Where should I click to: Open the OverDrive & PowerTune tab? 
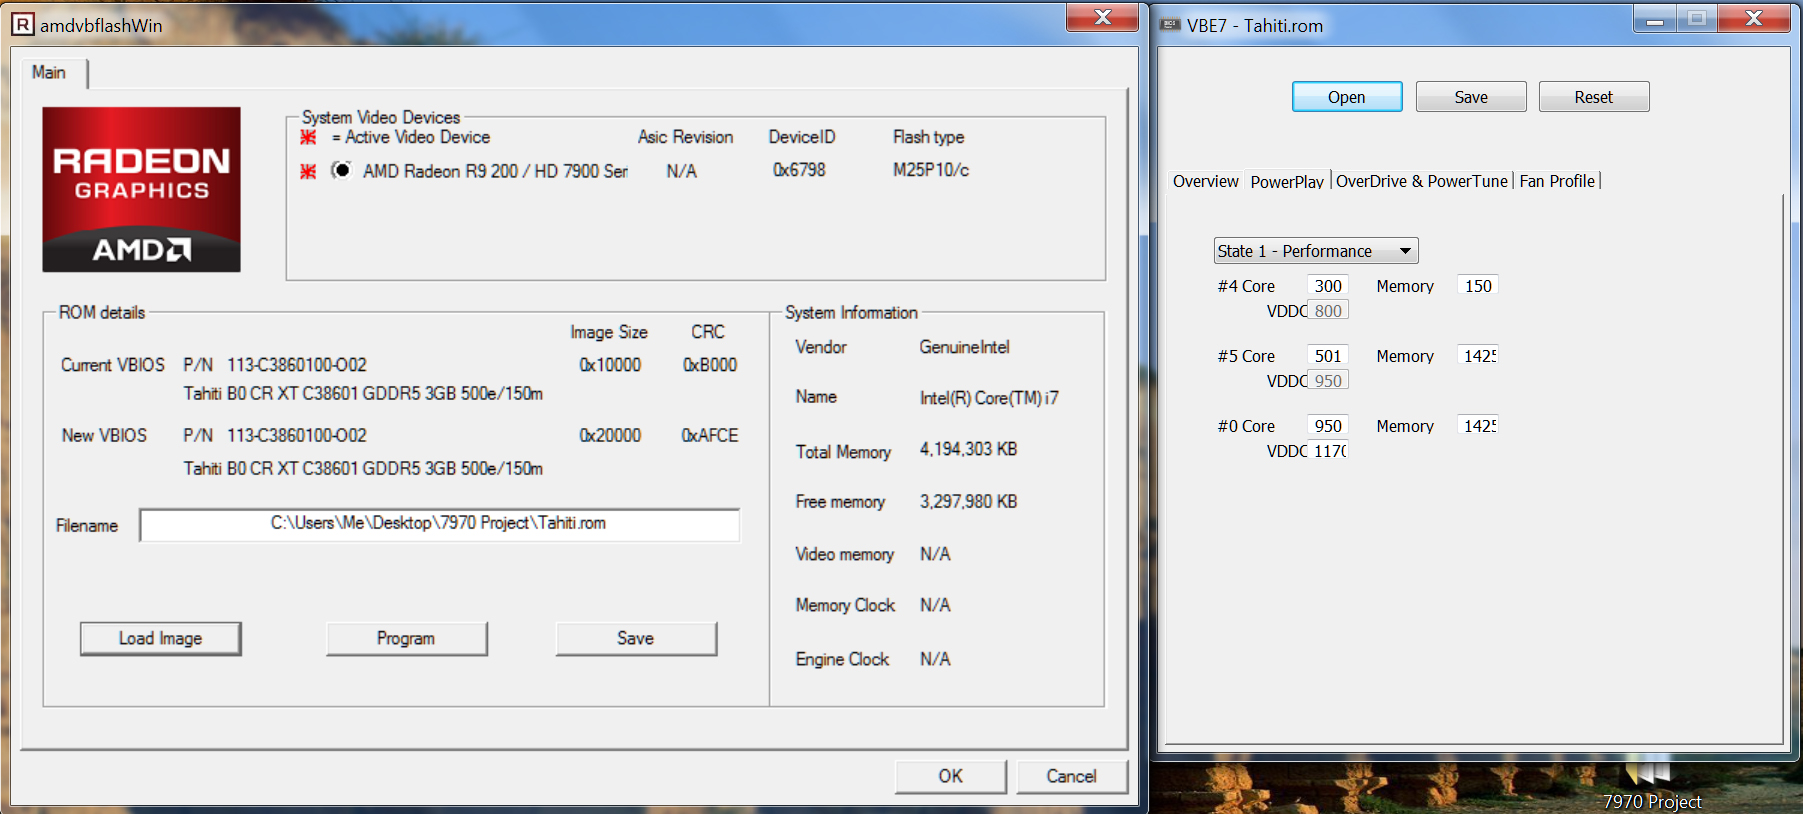point(1421,181)
